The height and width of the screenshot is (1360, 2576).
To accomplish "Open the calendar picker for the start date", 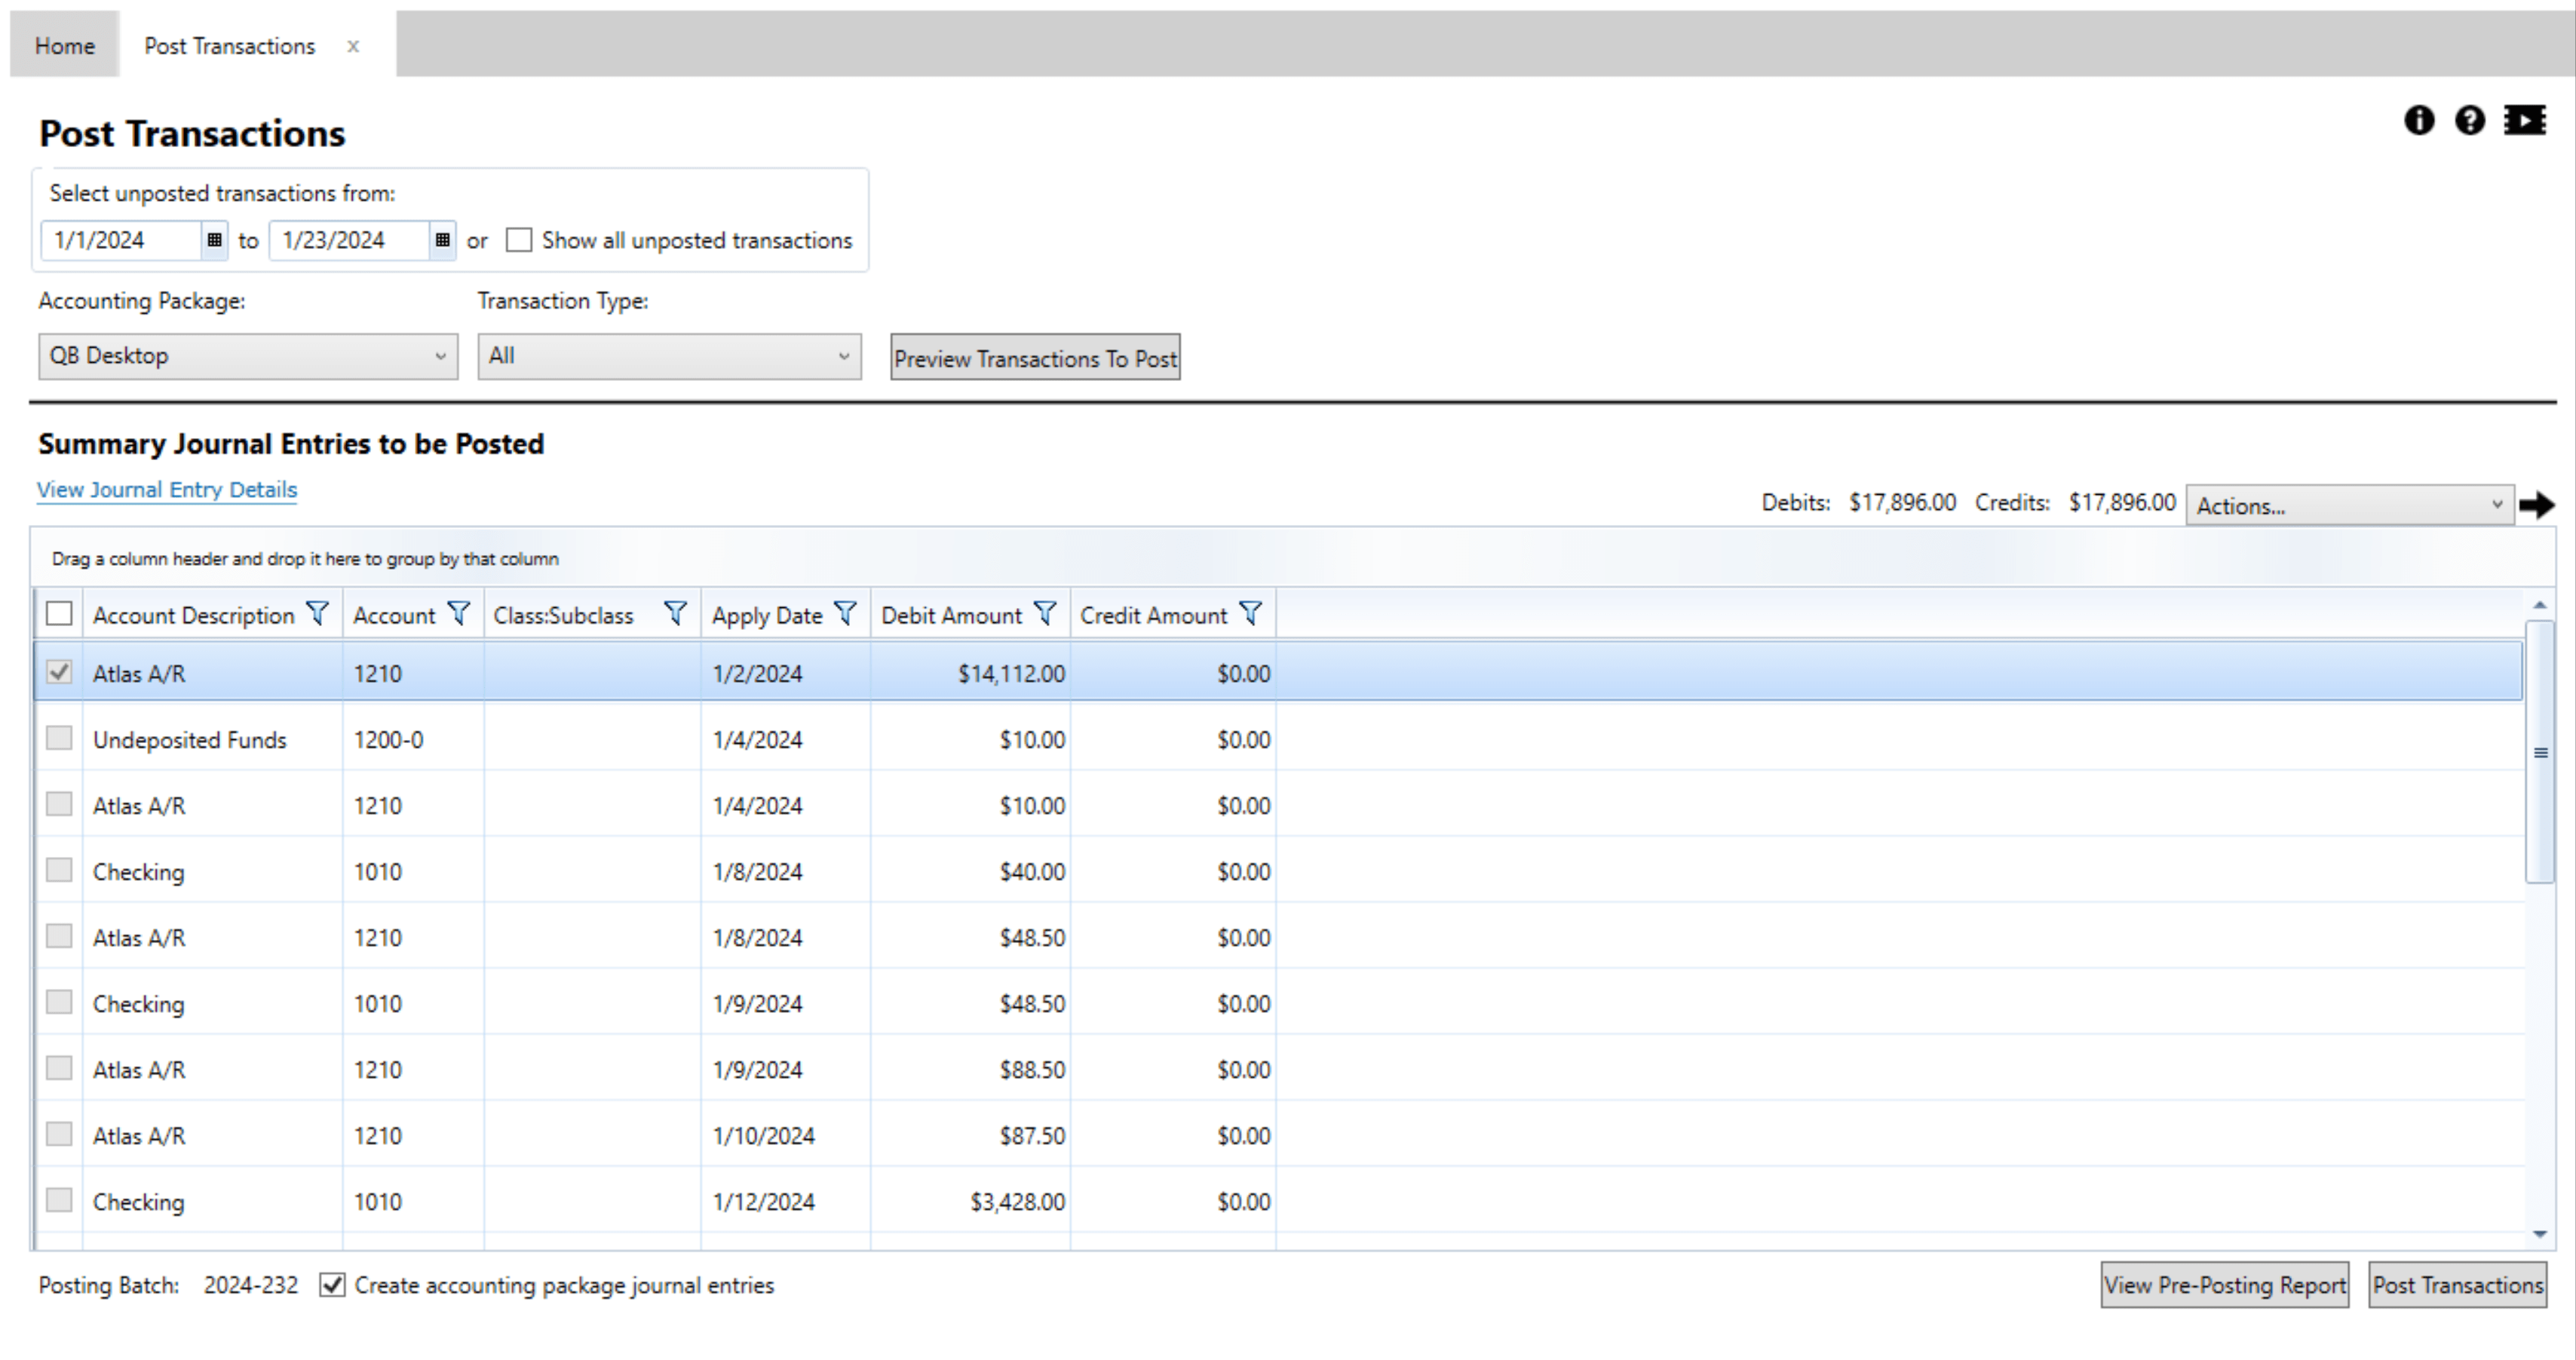I will [x=215, y=240].
